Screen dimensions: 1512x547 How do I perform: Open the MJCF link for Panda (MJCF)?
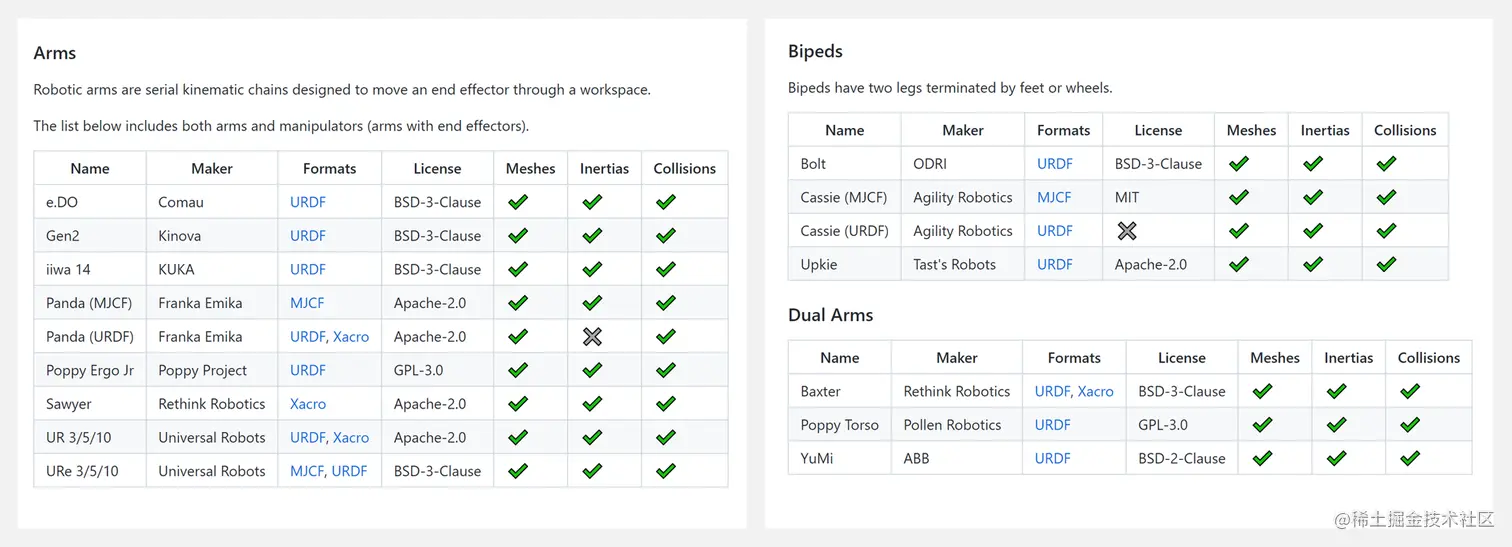tap(307, 303)
